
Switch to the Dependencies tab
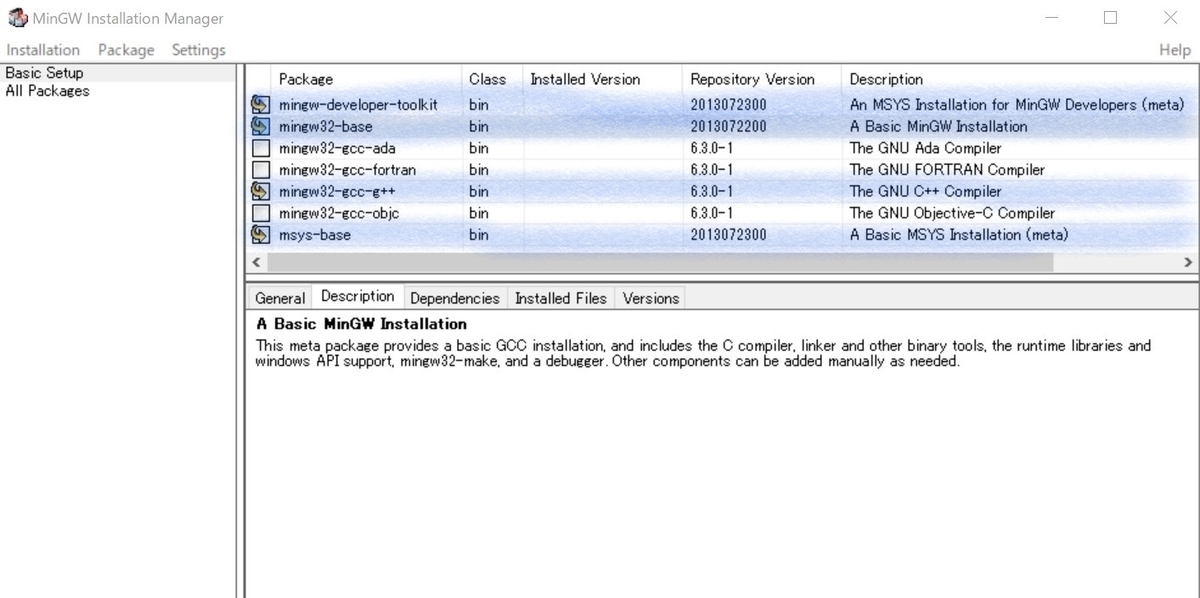pos(454,298)
